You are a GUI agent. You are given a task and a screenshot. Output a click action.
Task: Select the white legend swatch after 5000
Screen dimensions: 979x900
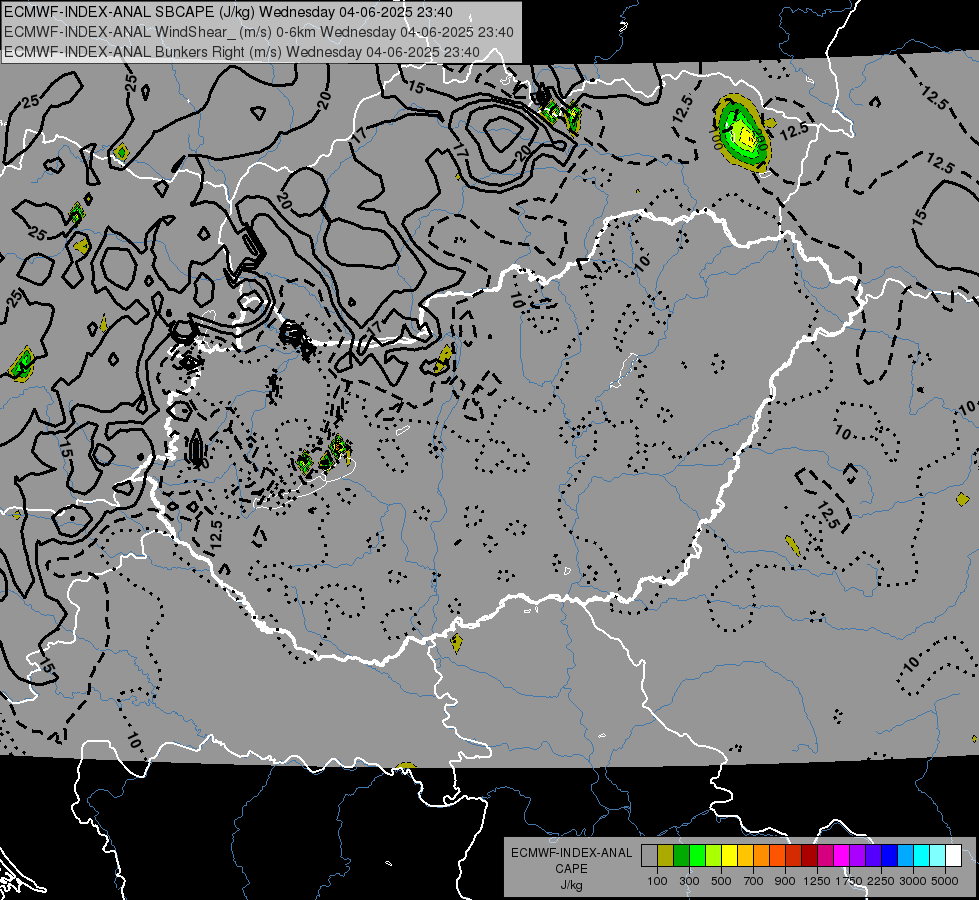pos(953,856)
